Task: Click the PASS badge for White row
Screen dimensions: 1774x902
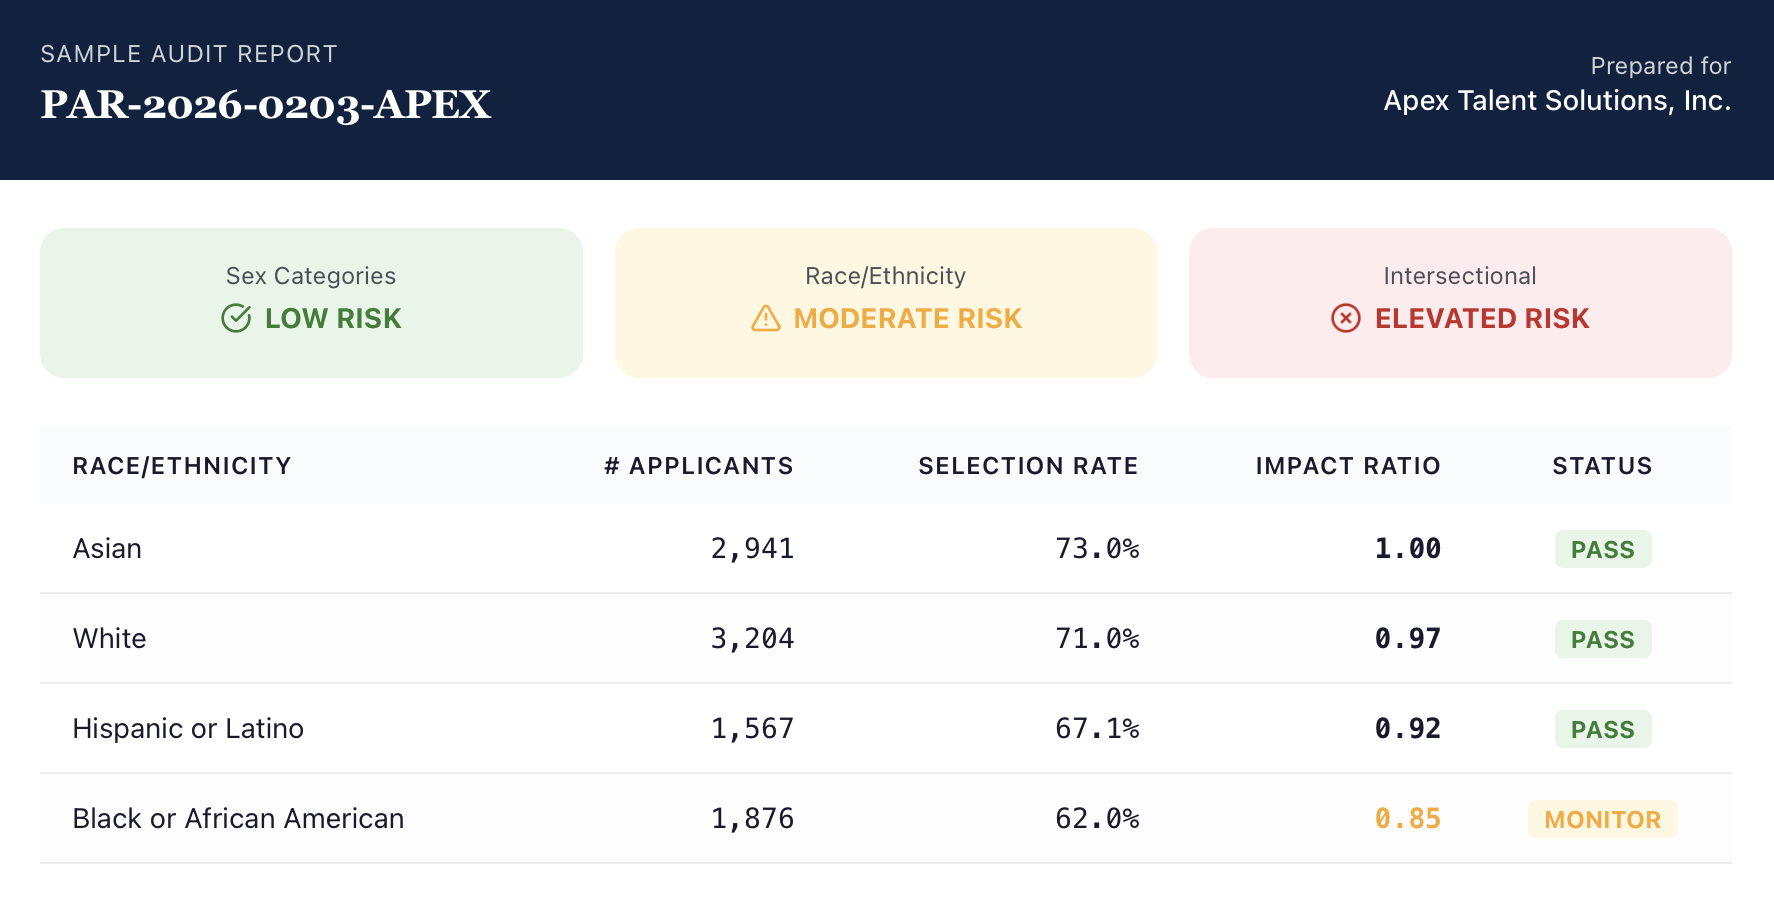Action: [x=1602, y=639]
